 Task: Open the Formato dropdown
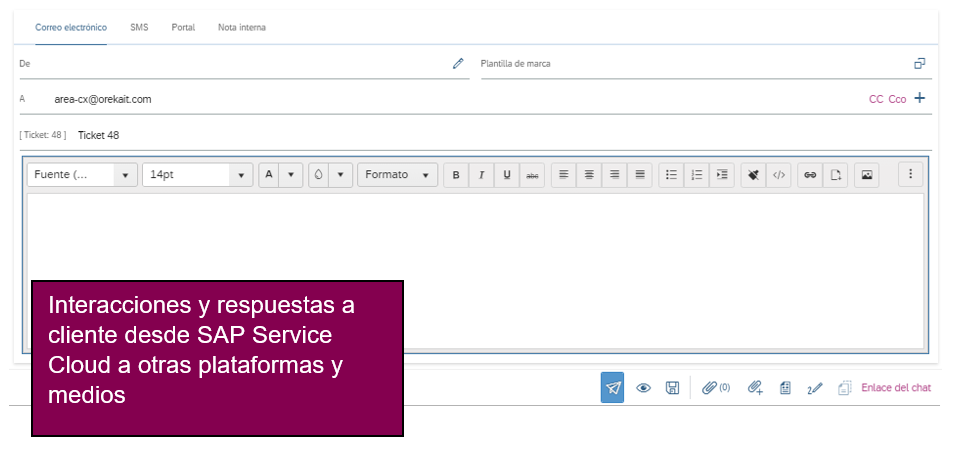pyautogui.click(x=397, y=175)
